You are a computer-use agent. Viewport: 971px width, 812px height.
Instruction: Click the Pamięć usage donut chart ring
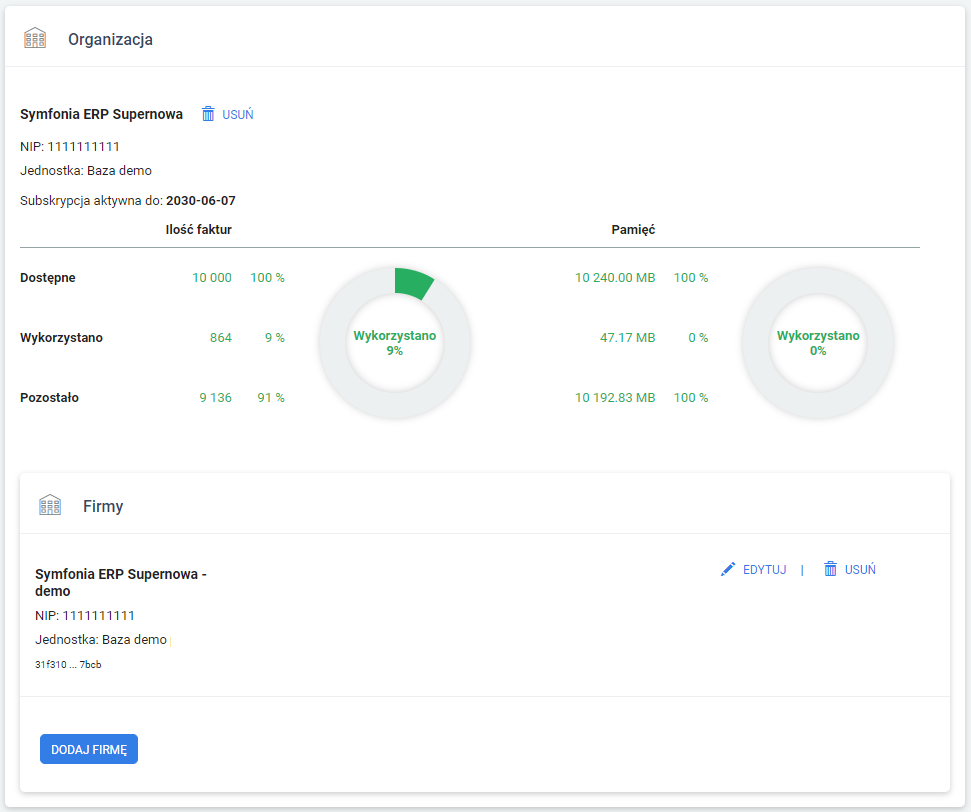[818, 279]
